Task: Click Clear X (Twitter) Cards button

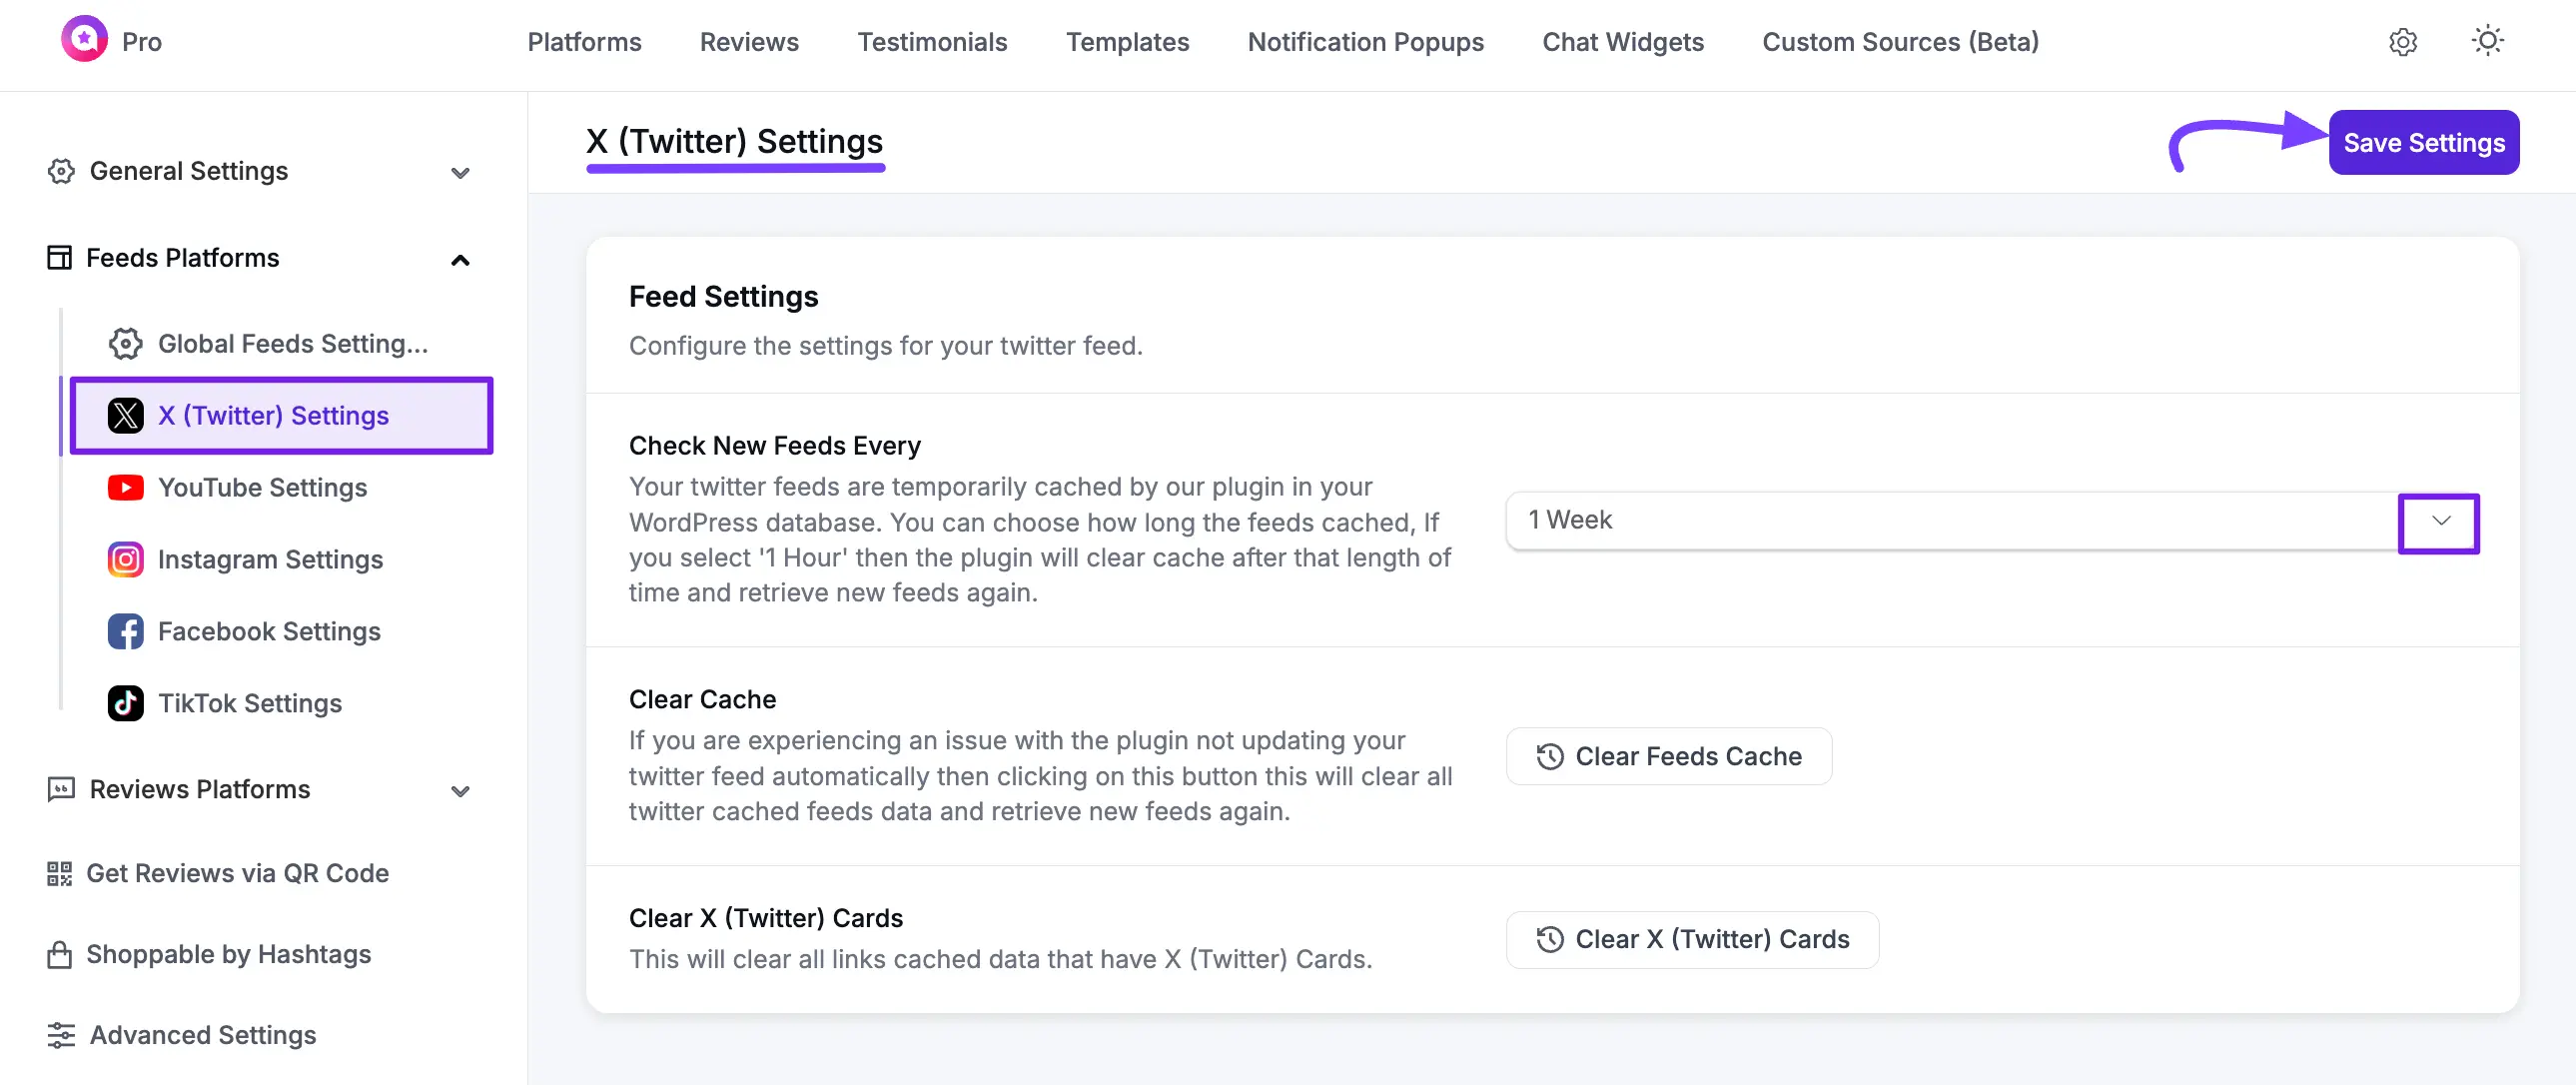Action: tap(1691, 939)
